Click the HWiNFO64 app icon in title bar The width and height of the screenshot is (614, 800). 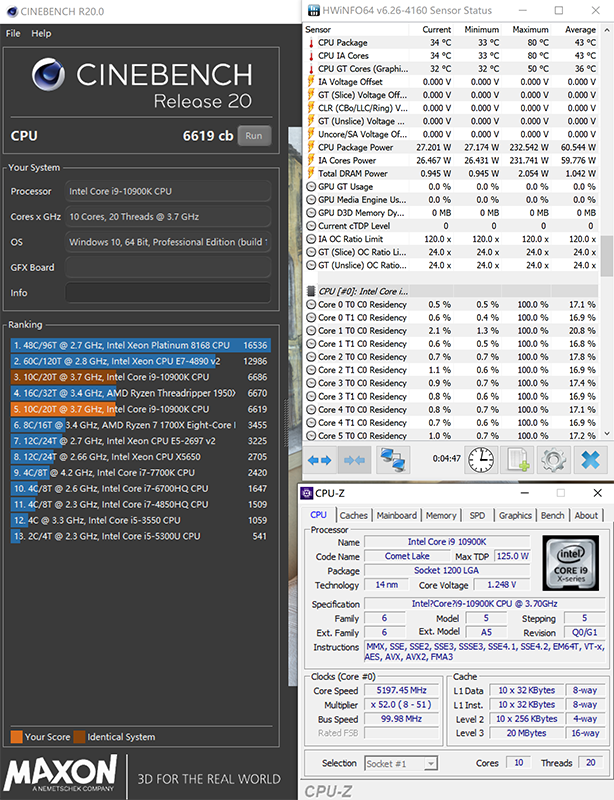point(313,10)
